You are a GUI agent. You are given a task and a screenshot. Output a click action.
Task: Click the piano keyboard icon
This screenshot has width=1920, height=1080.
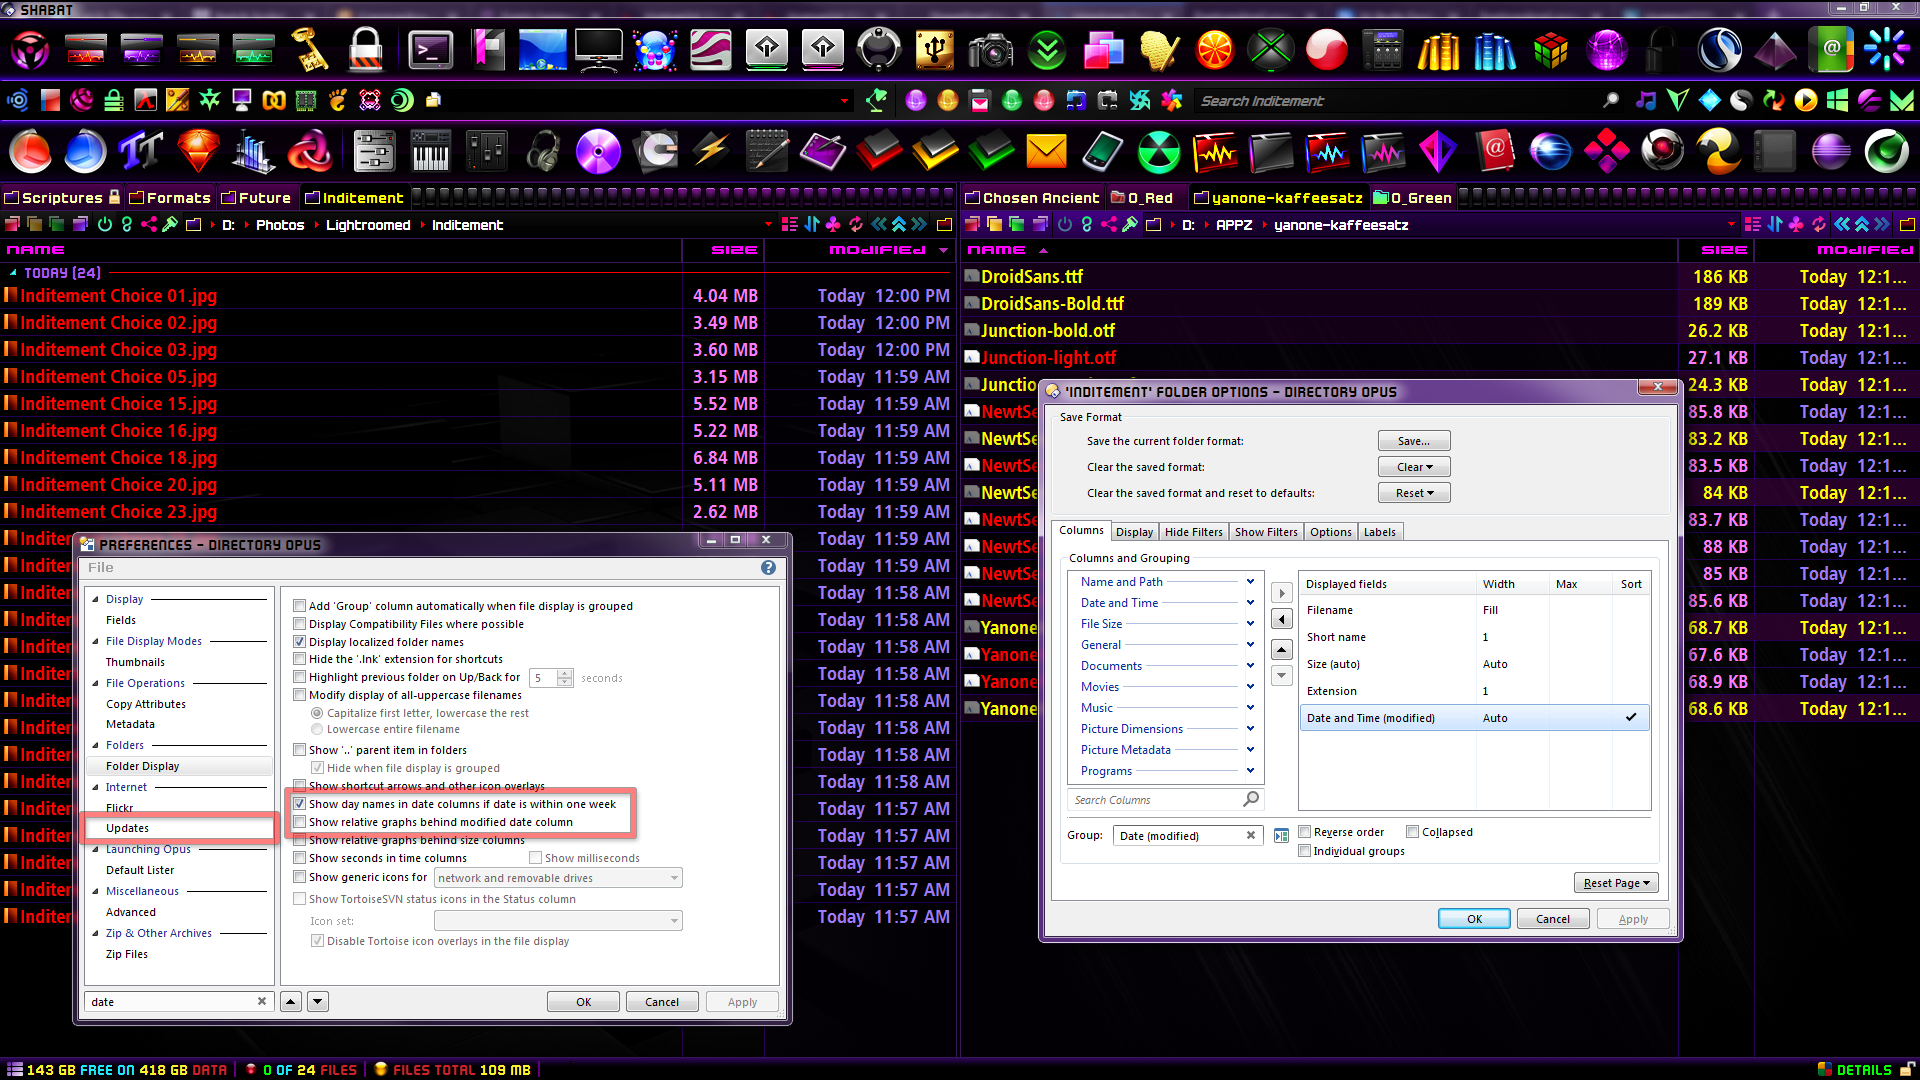pyautogui.click(x=430, y=152)
